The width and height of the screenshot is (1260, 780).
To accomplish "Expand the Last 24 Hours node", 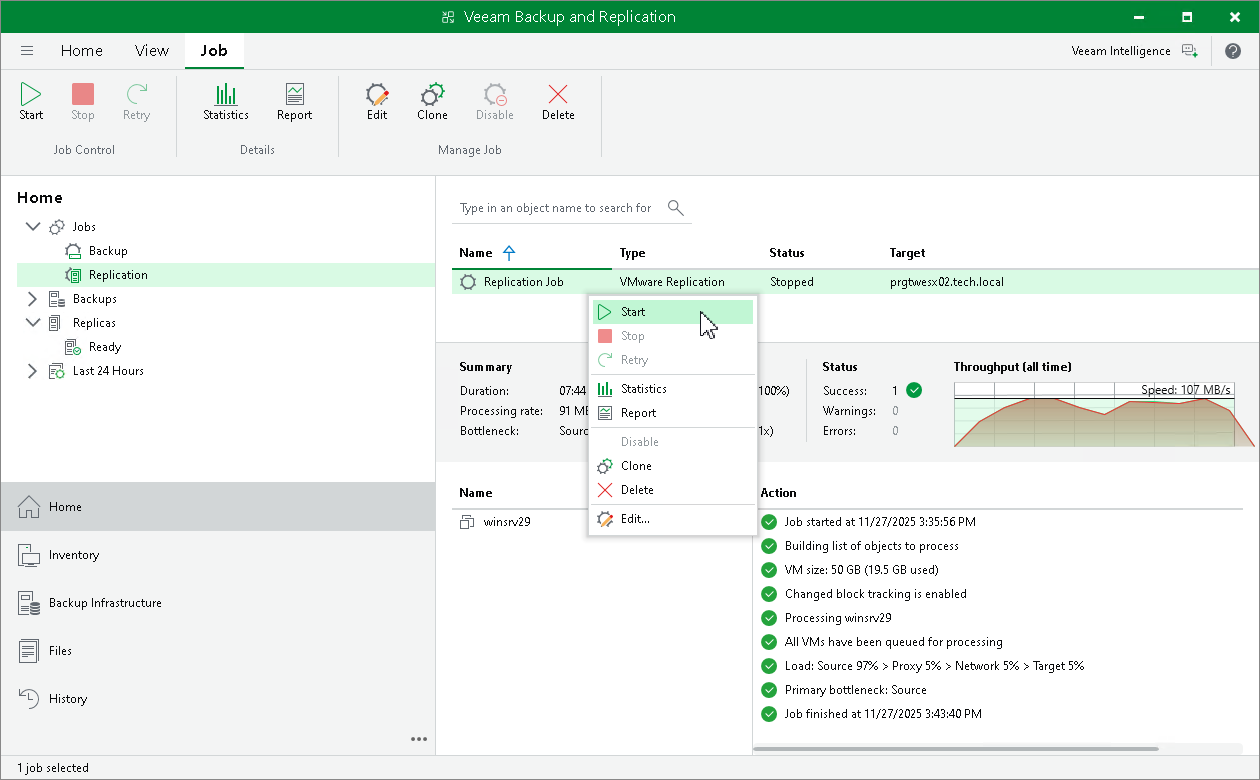I will [x=32, y=371].
